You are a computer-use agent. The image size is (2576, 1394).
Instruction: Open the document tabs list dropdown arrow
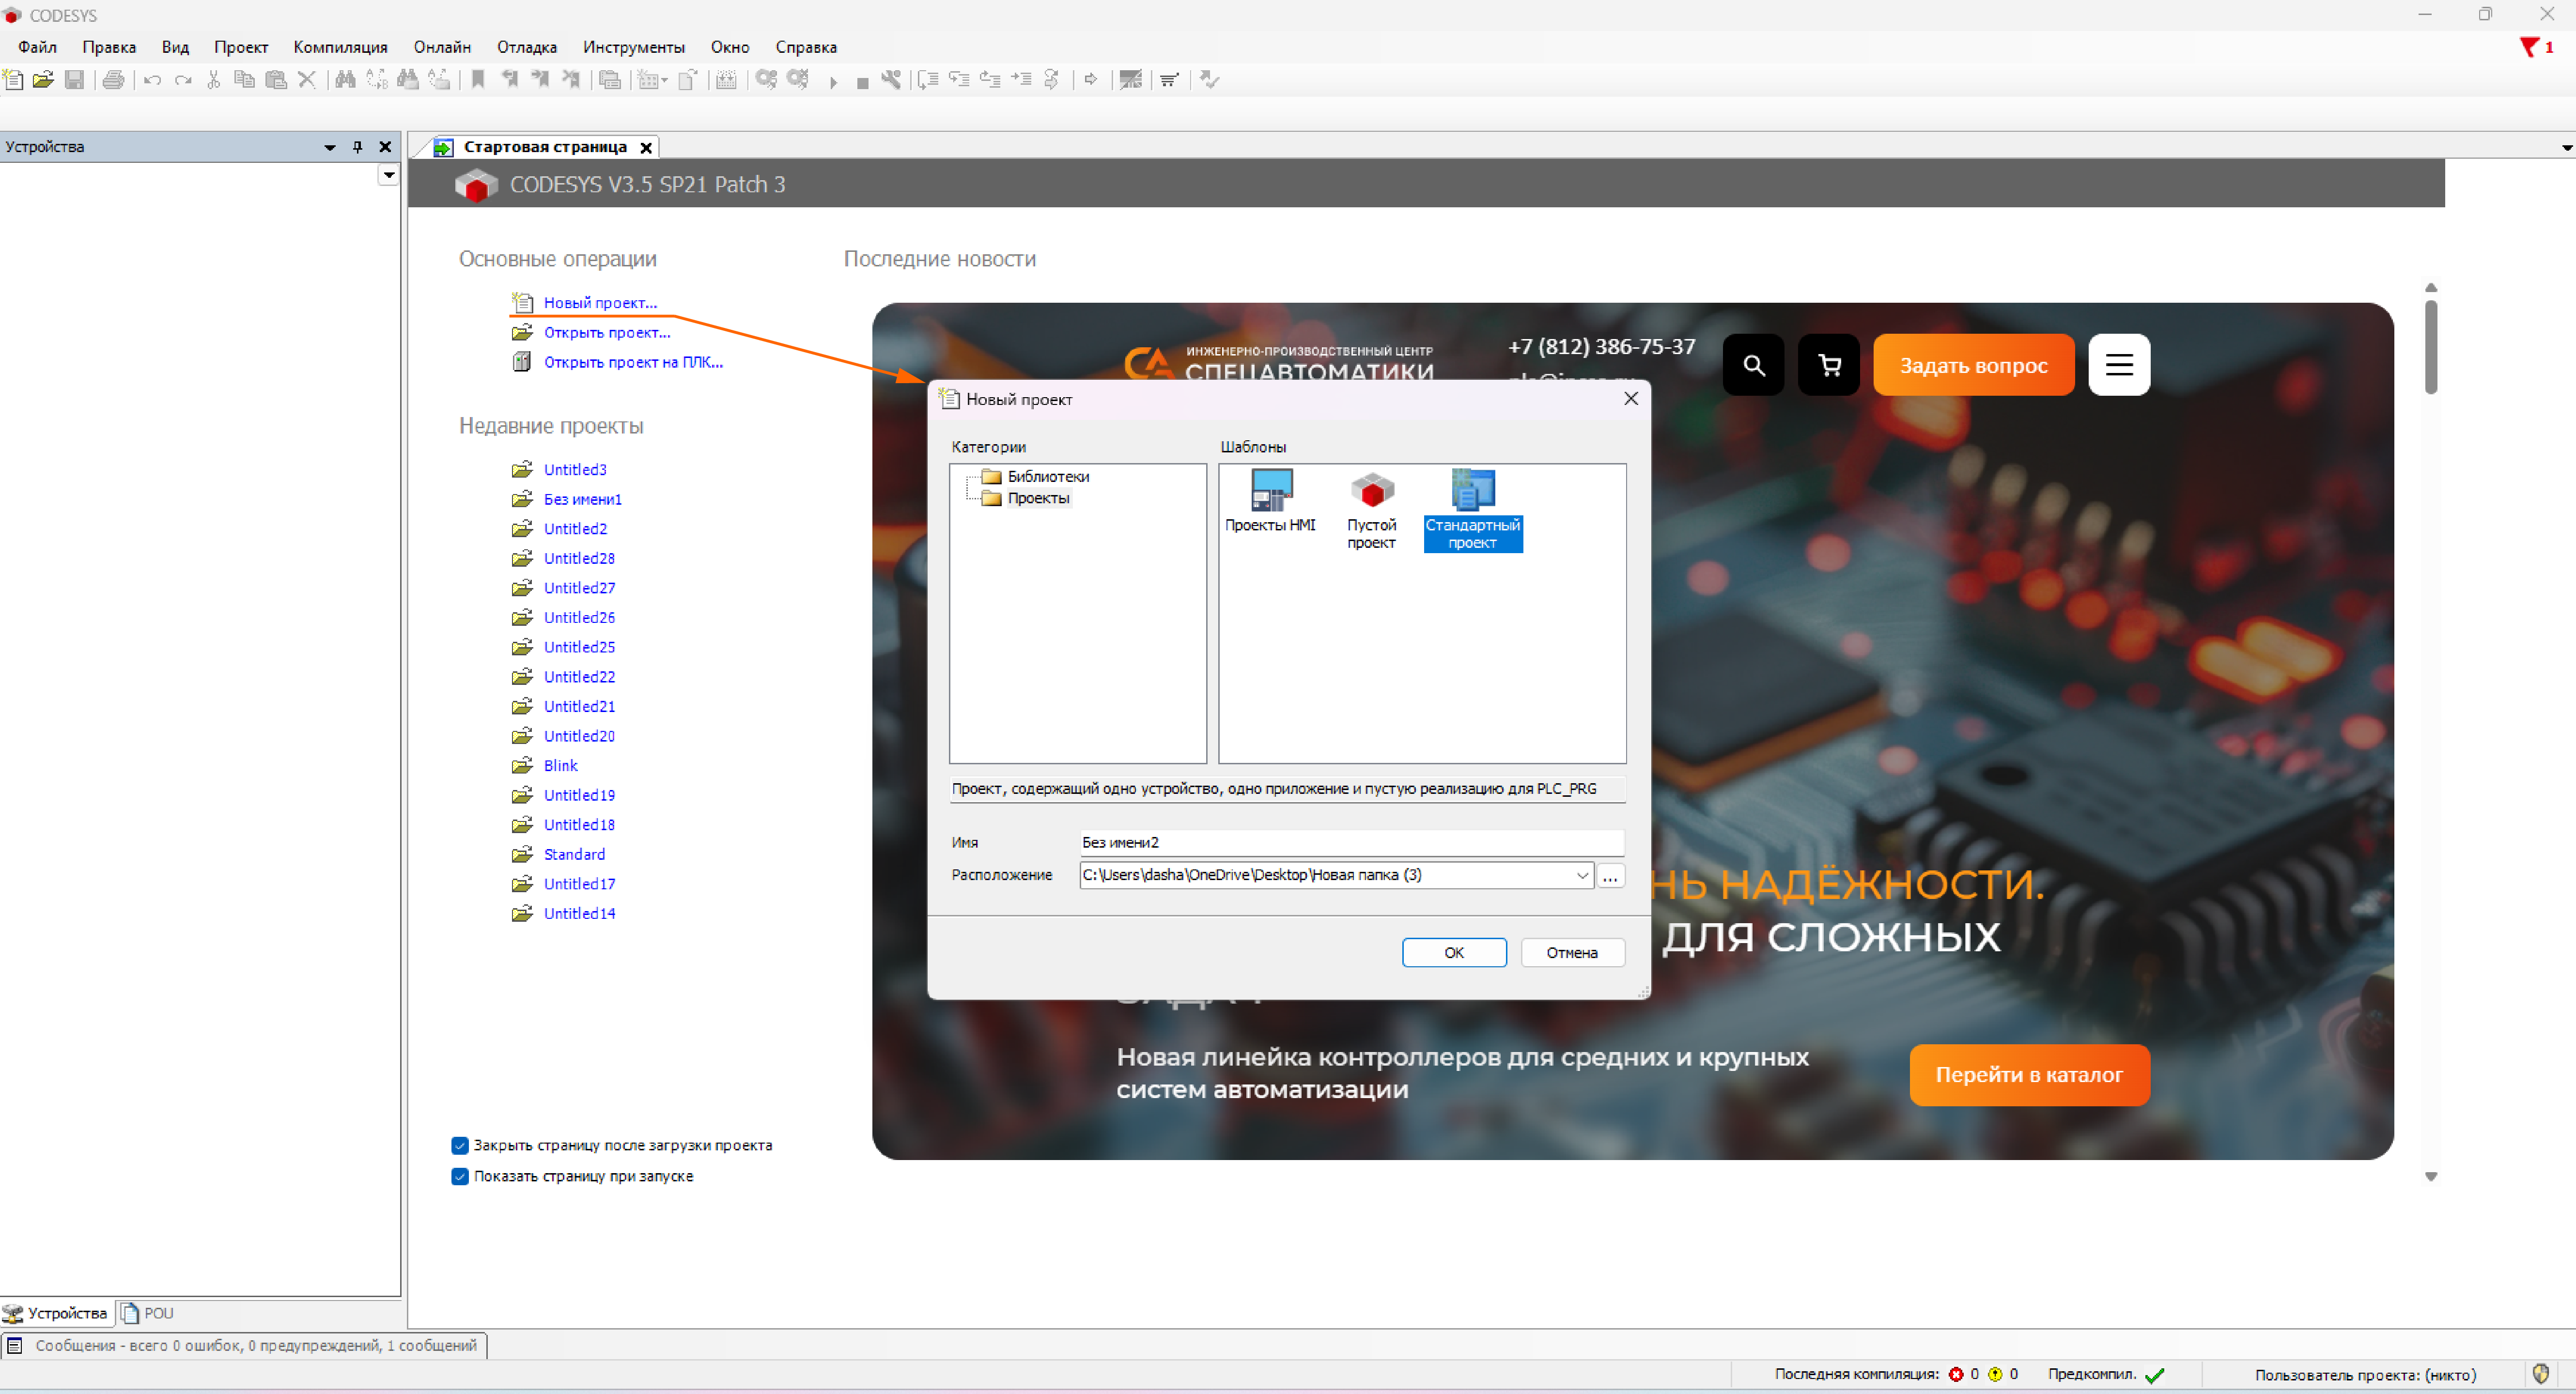[x=2567, y=148]
